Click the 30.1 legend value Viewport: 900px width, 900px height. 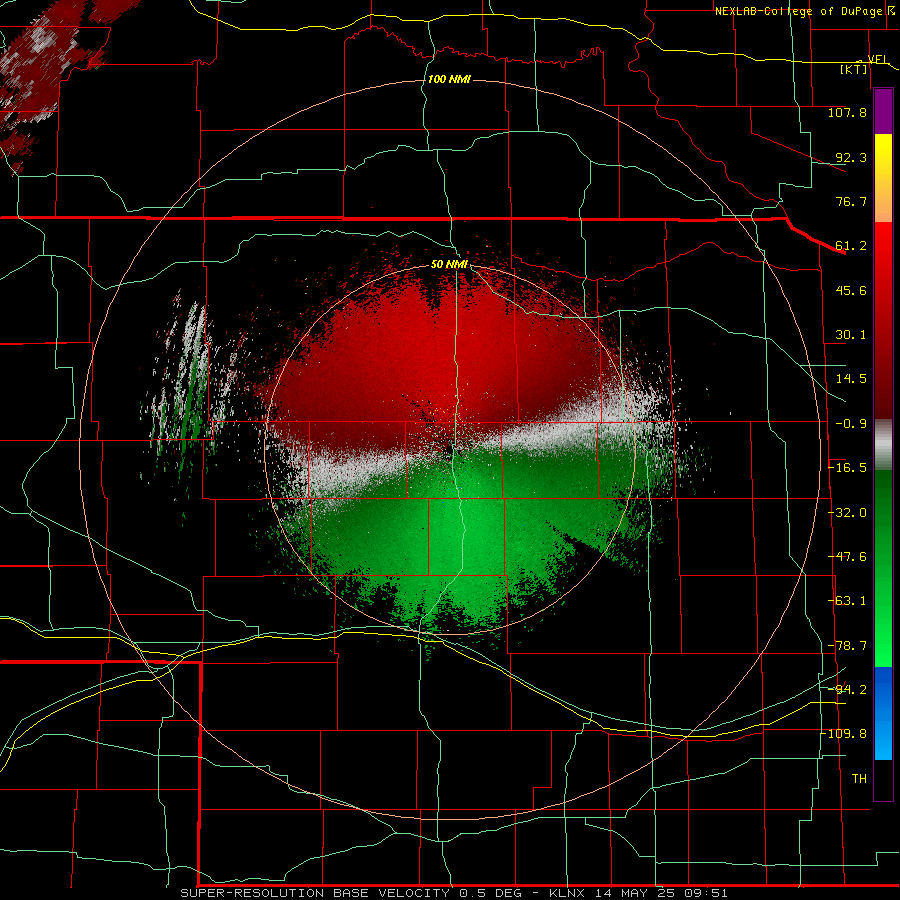[851, 335]
